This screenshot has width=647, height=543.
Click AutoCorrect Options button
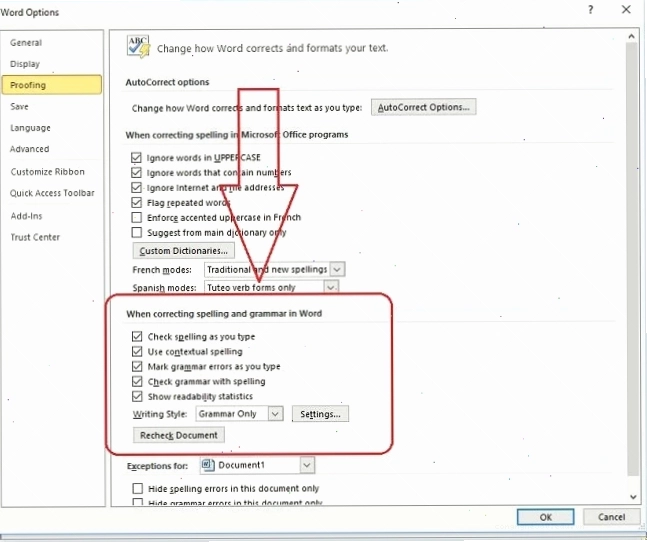423,107
